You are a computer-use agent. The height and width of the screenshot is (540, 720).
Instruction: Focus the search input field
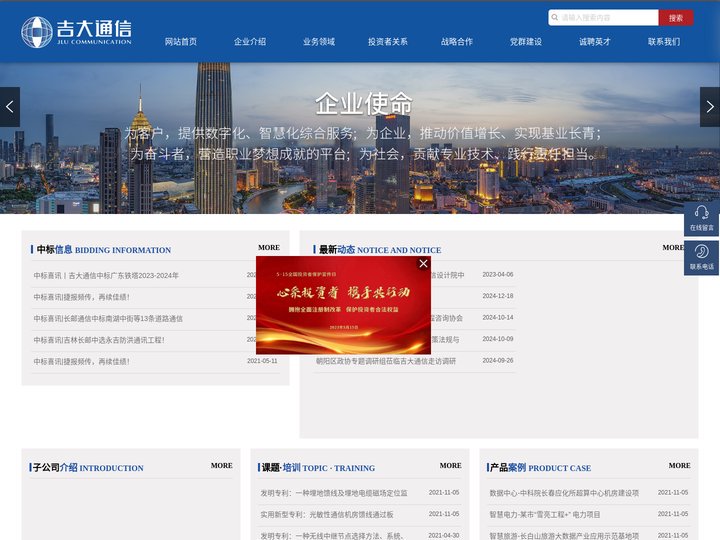pyautogui.click(x=603, y=17)
